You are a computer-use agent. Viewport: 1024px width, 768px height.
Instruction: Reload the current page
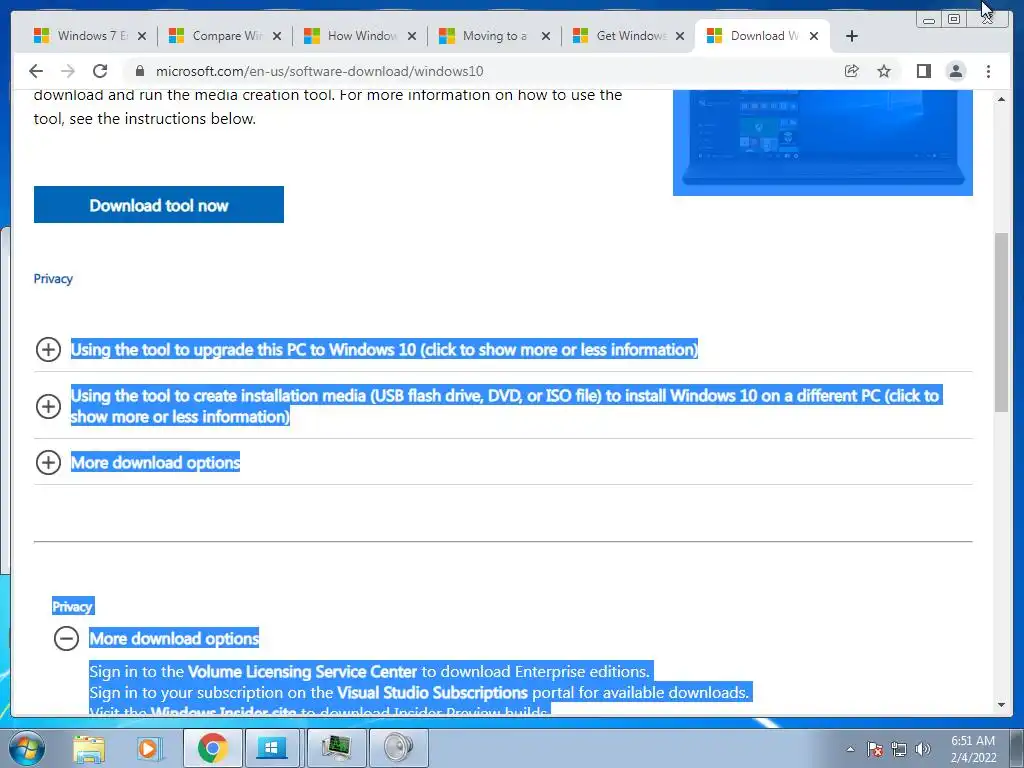coord(100,71)
